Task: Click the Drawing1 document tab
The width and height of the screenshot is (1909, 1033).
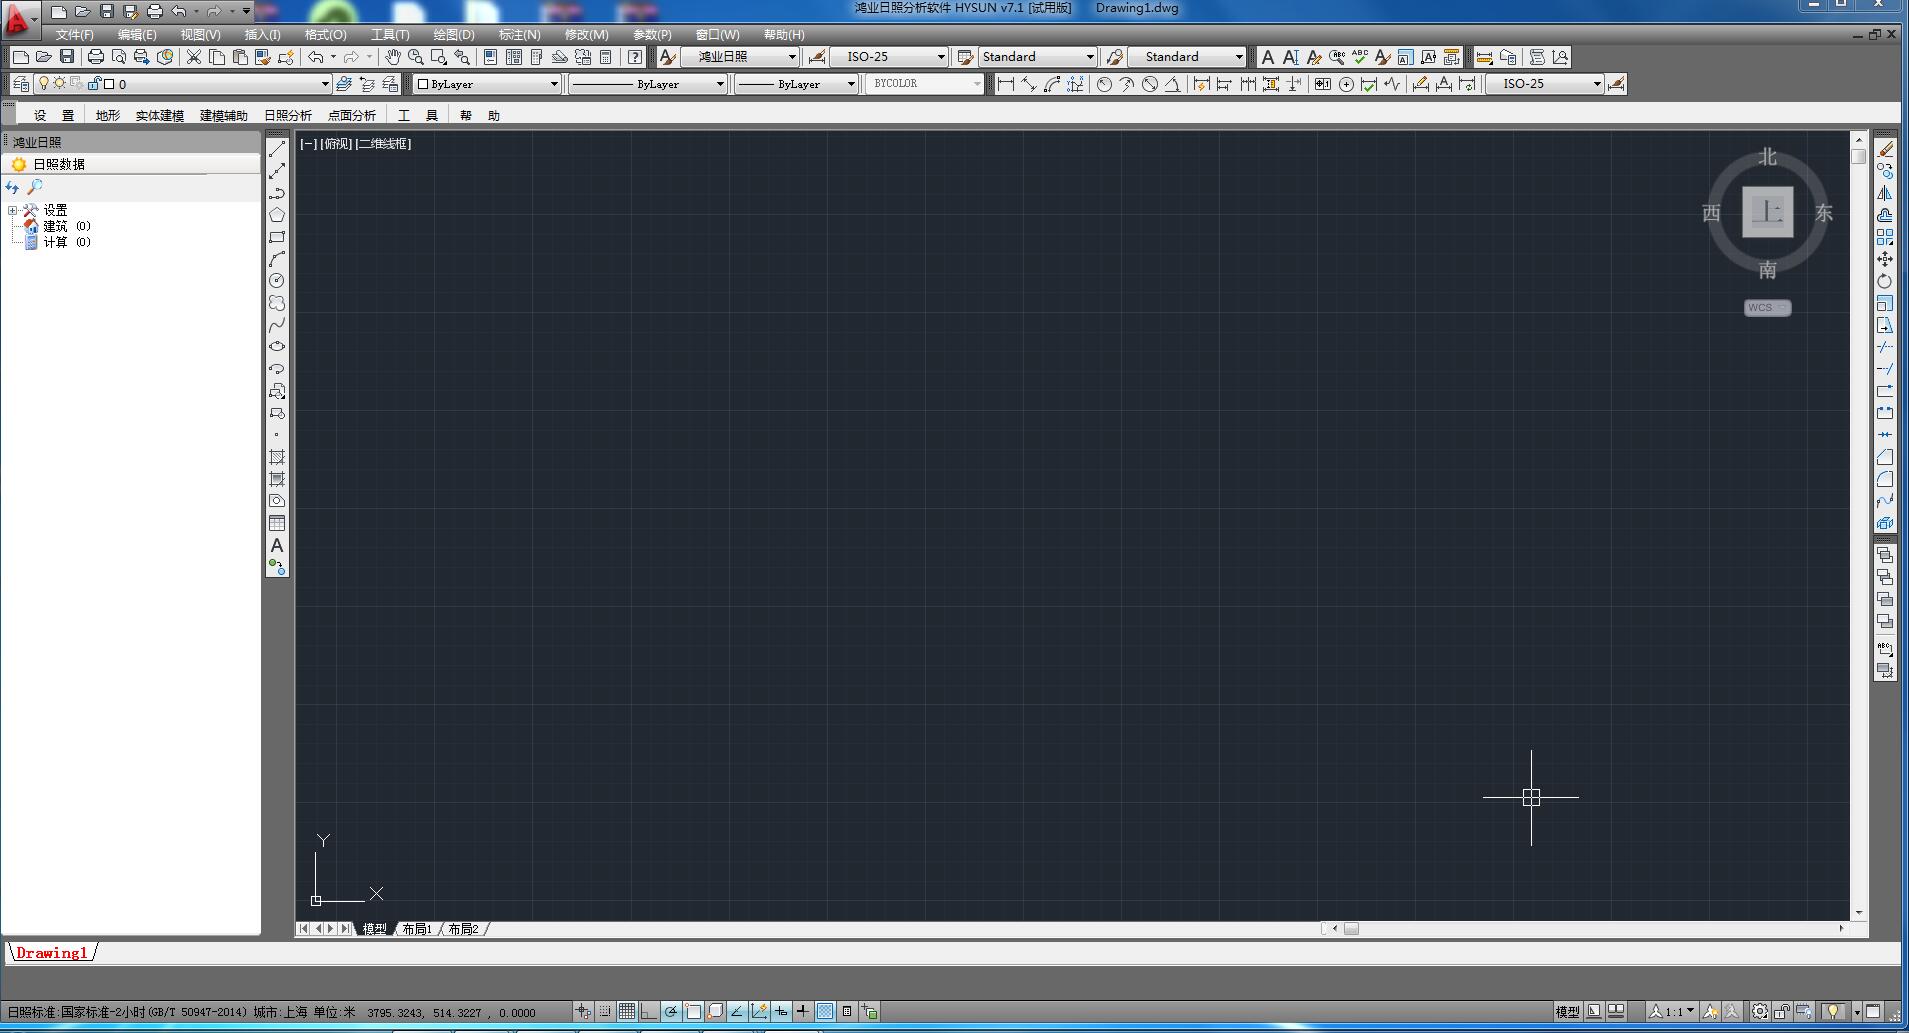Action: [x=52, y=953]
